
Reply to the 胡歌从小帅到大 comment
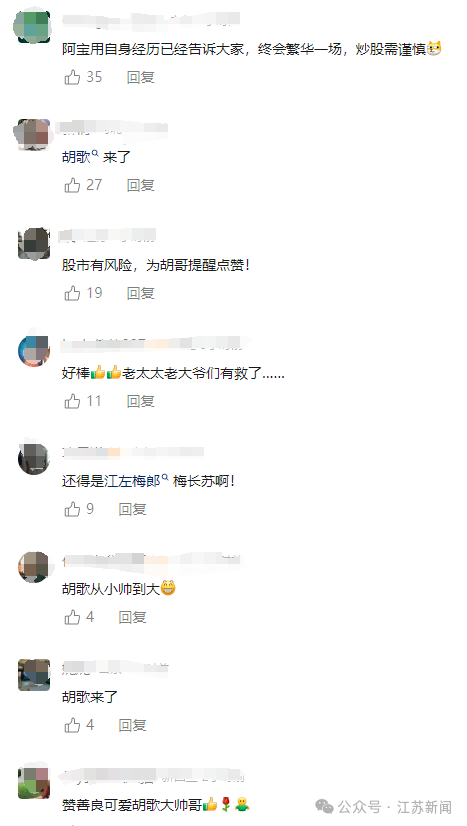coord(133,617)
